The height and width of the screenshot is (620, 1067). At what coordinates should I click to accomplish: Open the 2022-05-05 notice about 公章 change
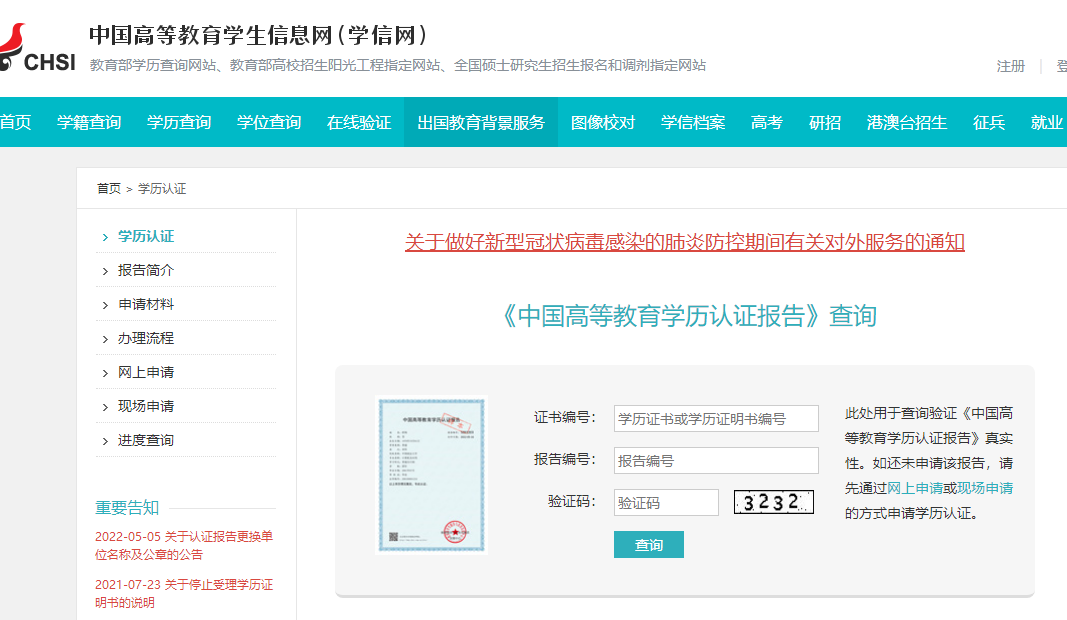point(184,545)
